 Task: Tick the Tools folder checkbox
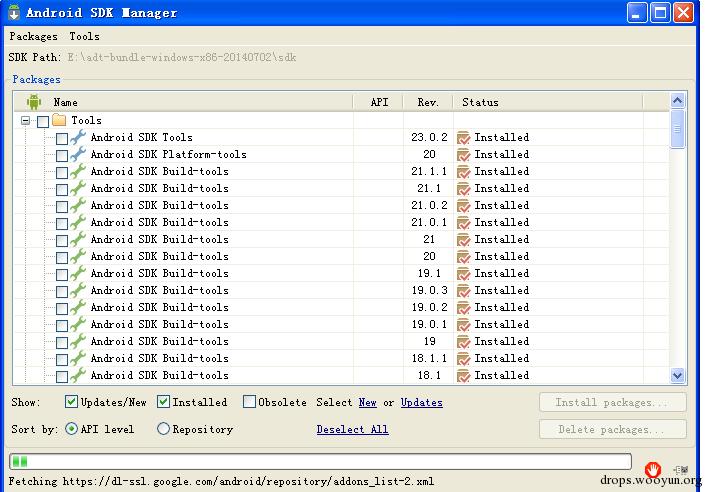click(x=43, y=121)
